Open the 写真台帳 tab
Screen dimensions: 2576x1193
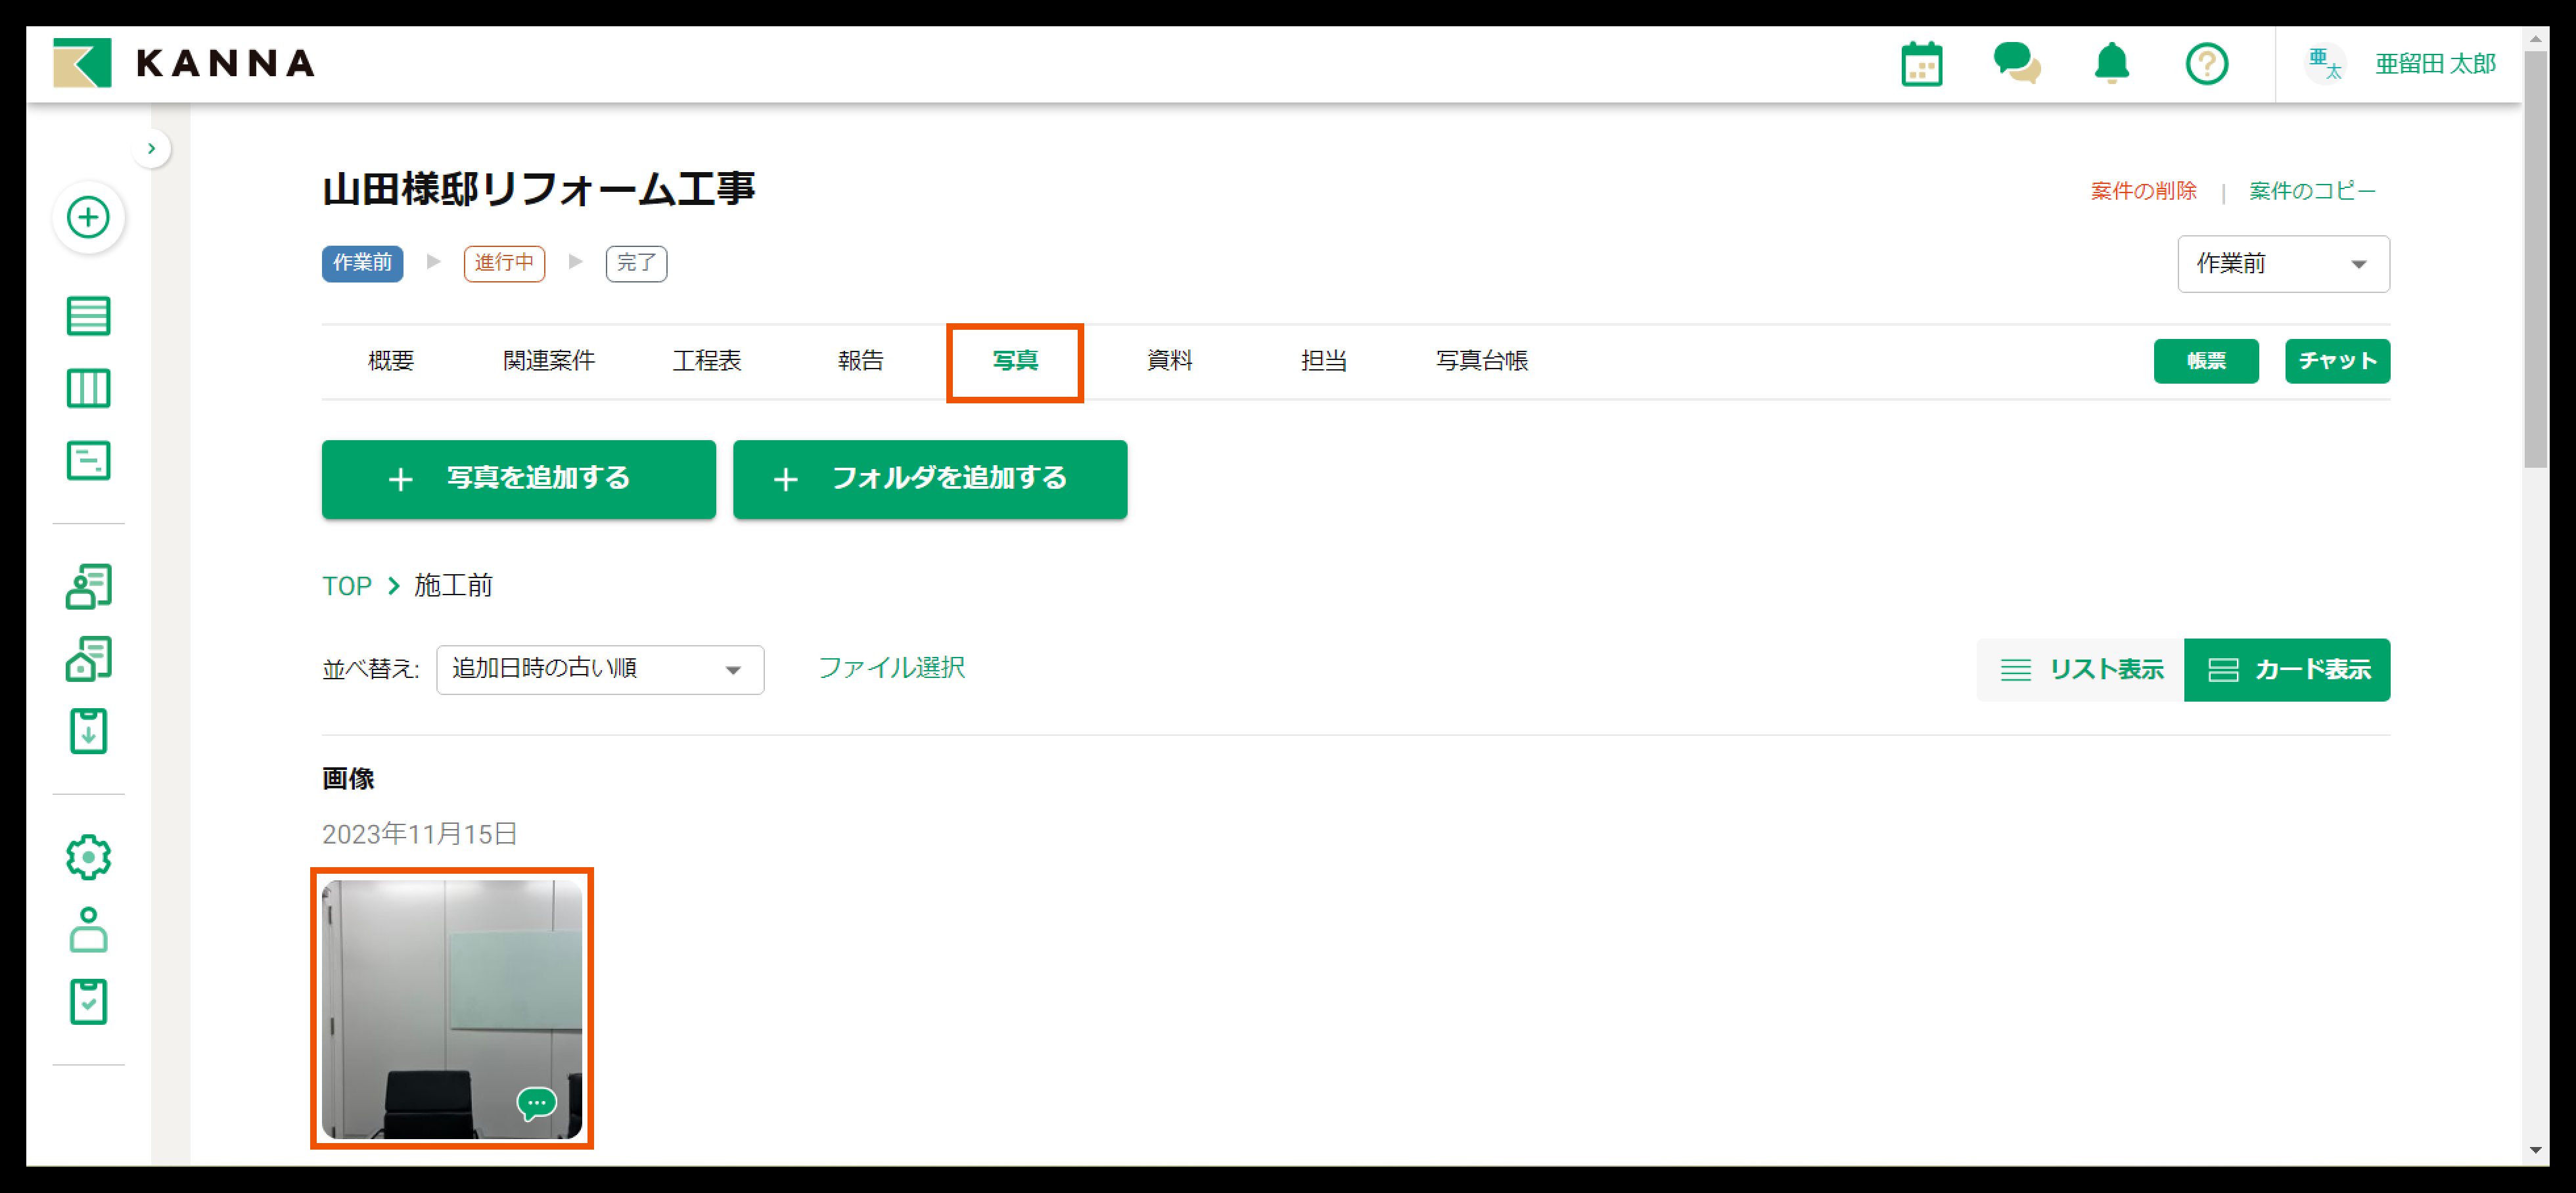click(1481, 361)
